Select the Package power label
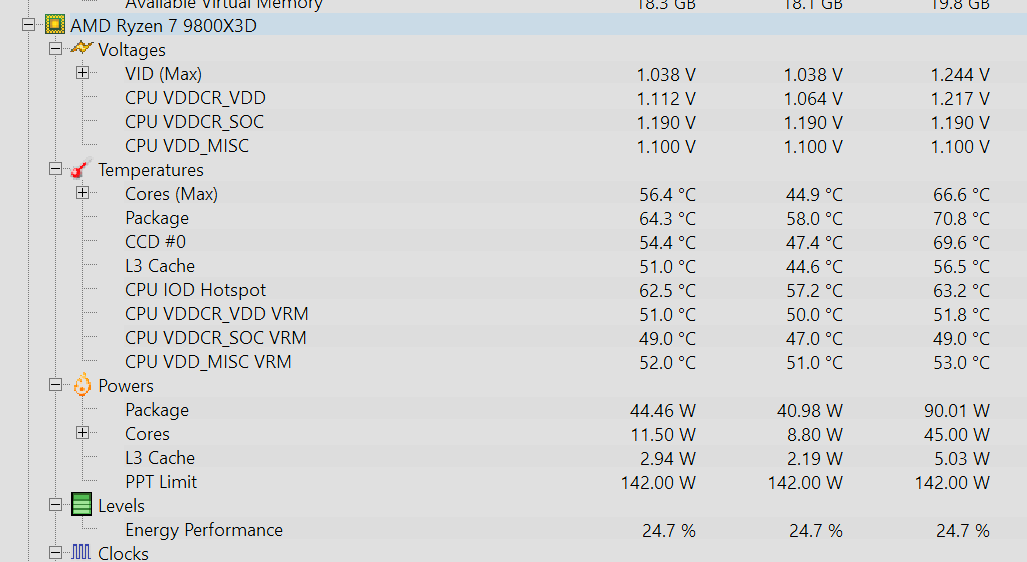The height and width of the screenshot is (562, 1027). pyautogui.click(x=157, y=410)
